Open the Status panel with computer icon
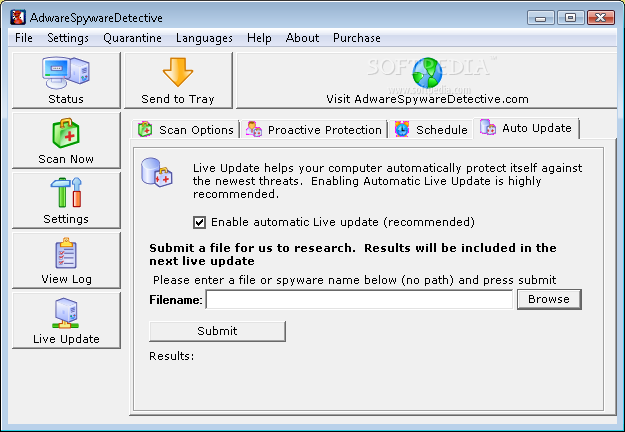625x432 pixels. coord(66,80)
